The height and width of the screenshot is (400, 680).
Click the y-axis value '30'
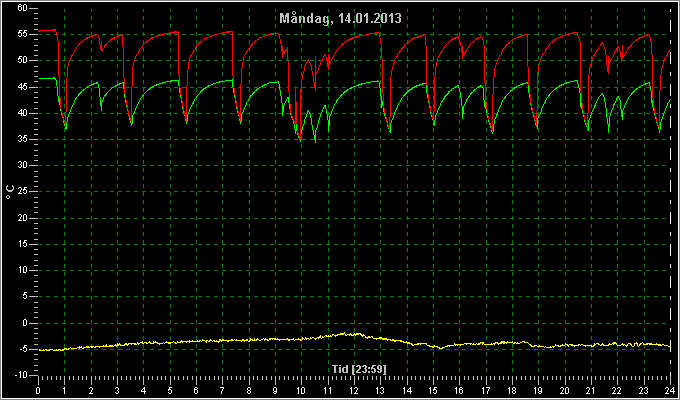[x=23, y=165]
